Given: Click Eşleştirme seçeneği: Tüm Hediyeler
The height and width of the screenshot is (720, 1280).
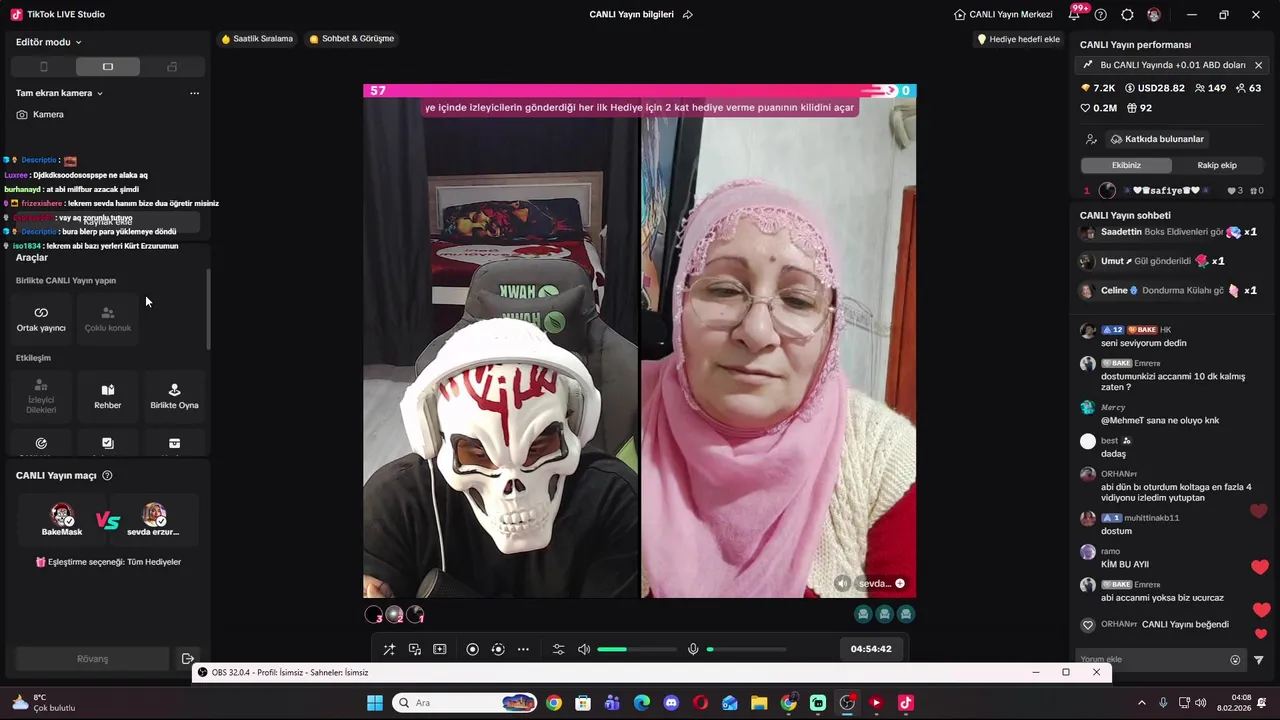Looking at the screenshot, I should click(108, 562).
